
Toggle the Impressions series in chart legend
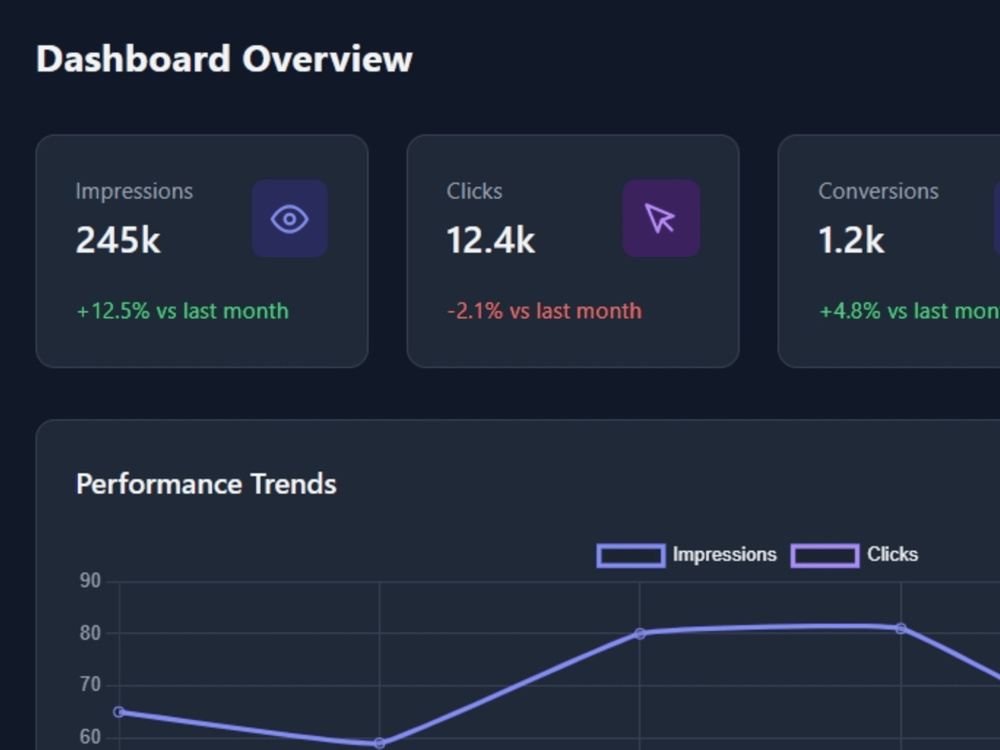coord(686,555)
